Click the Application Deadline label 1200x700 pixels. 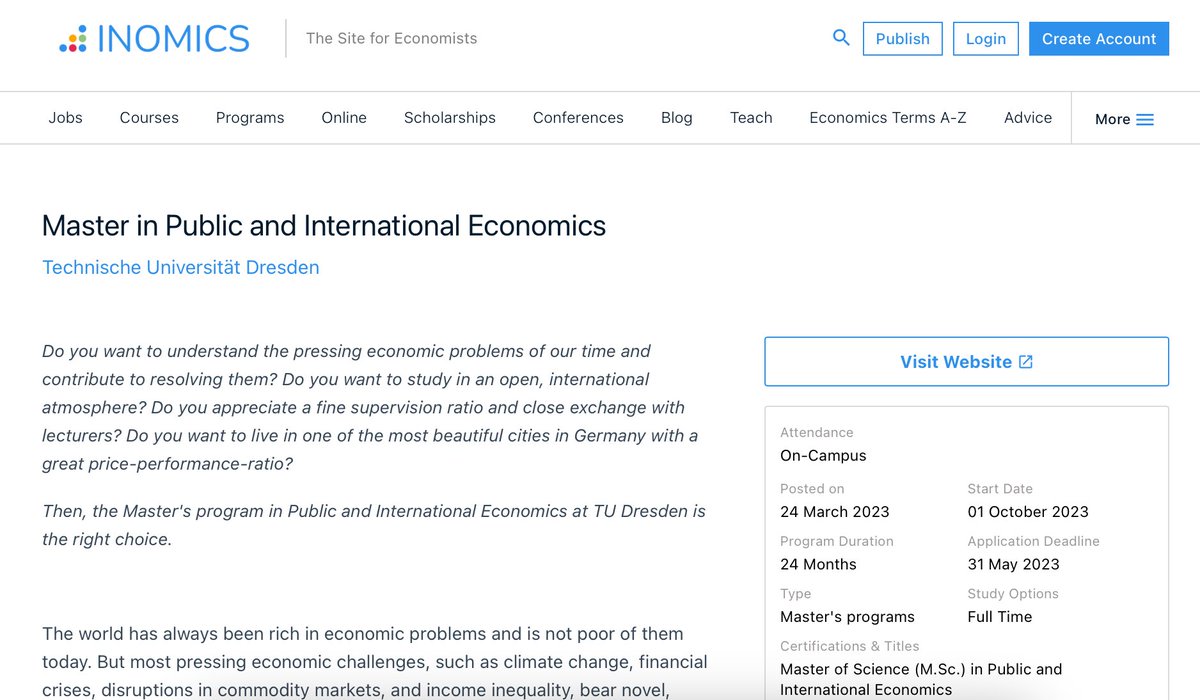click(x=1033, y=541)
